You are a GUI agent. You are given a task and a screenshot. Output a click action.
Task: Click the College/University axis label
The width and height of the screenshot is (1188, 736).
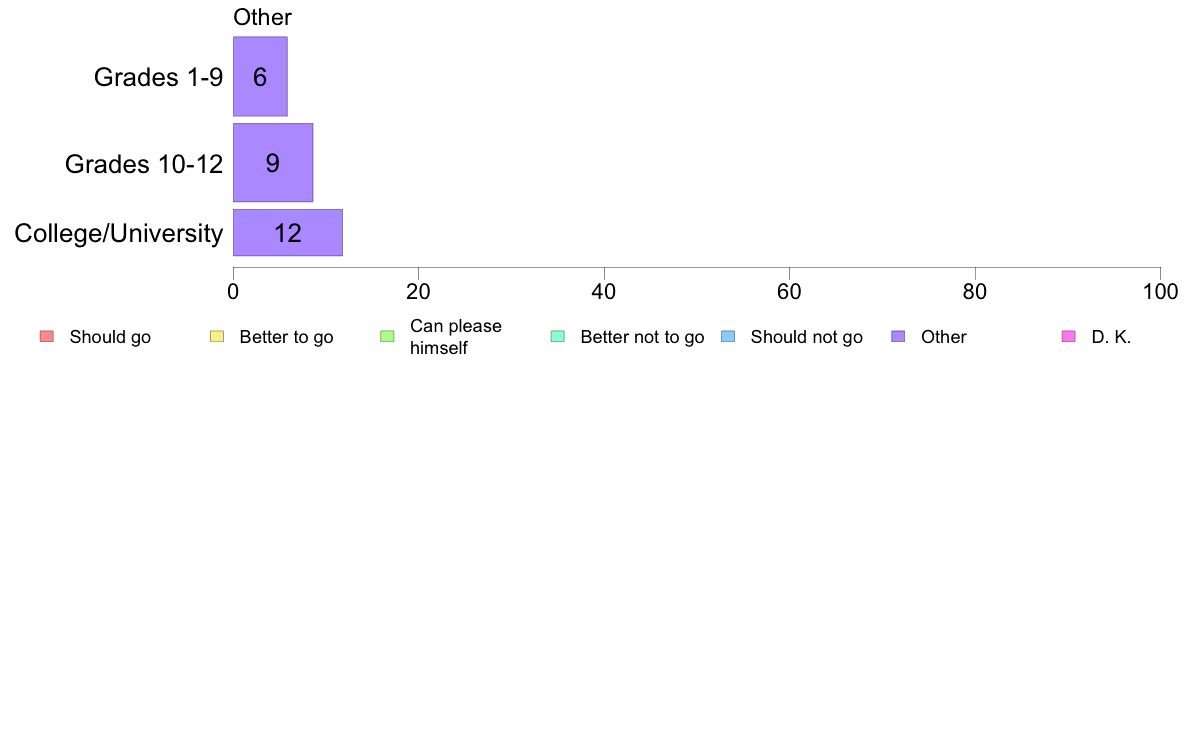(x=119, y=233)
